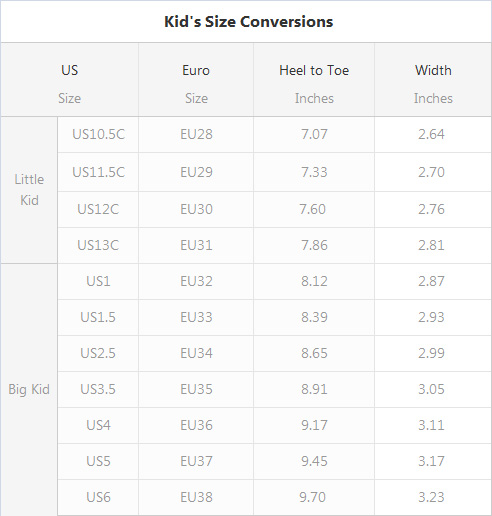Click the US10.5C size cell

pyautogui.click(x=98, y=135)
